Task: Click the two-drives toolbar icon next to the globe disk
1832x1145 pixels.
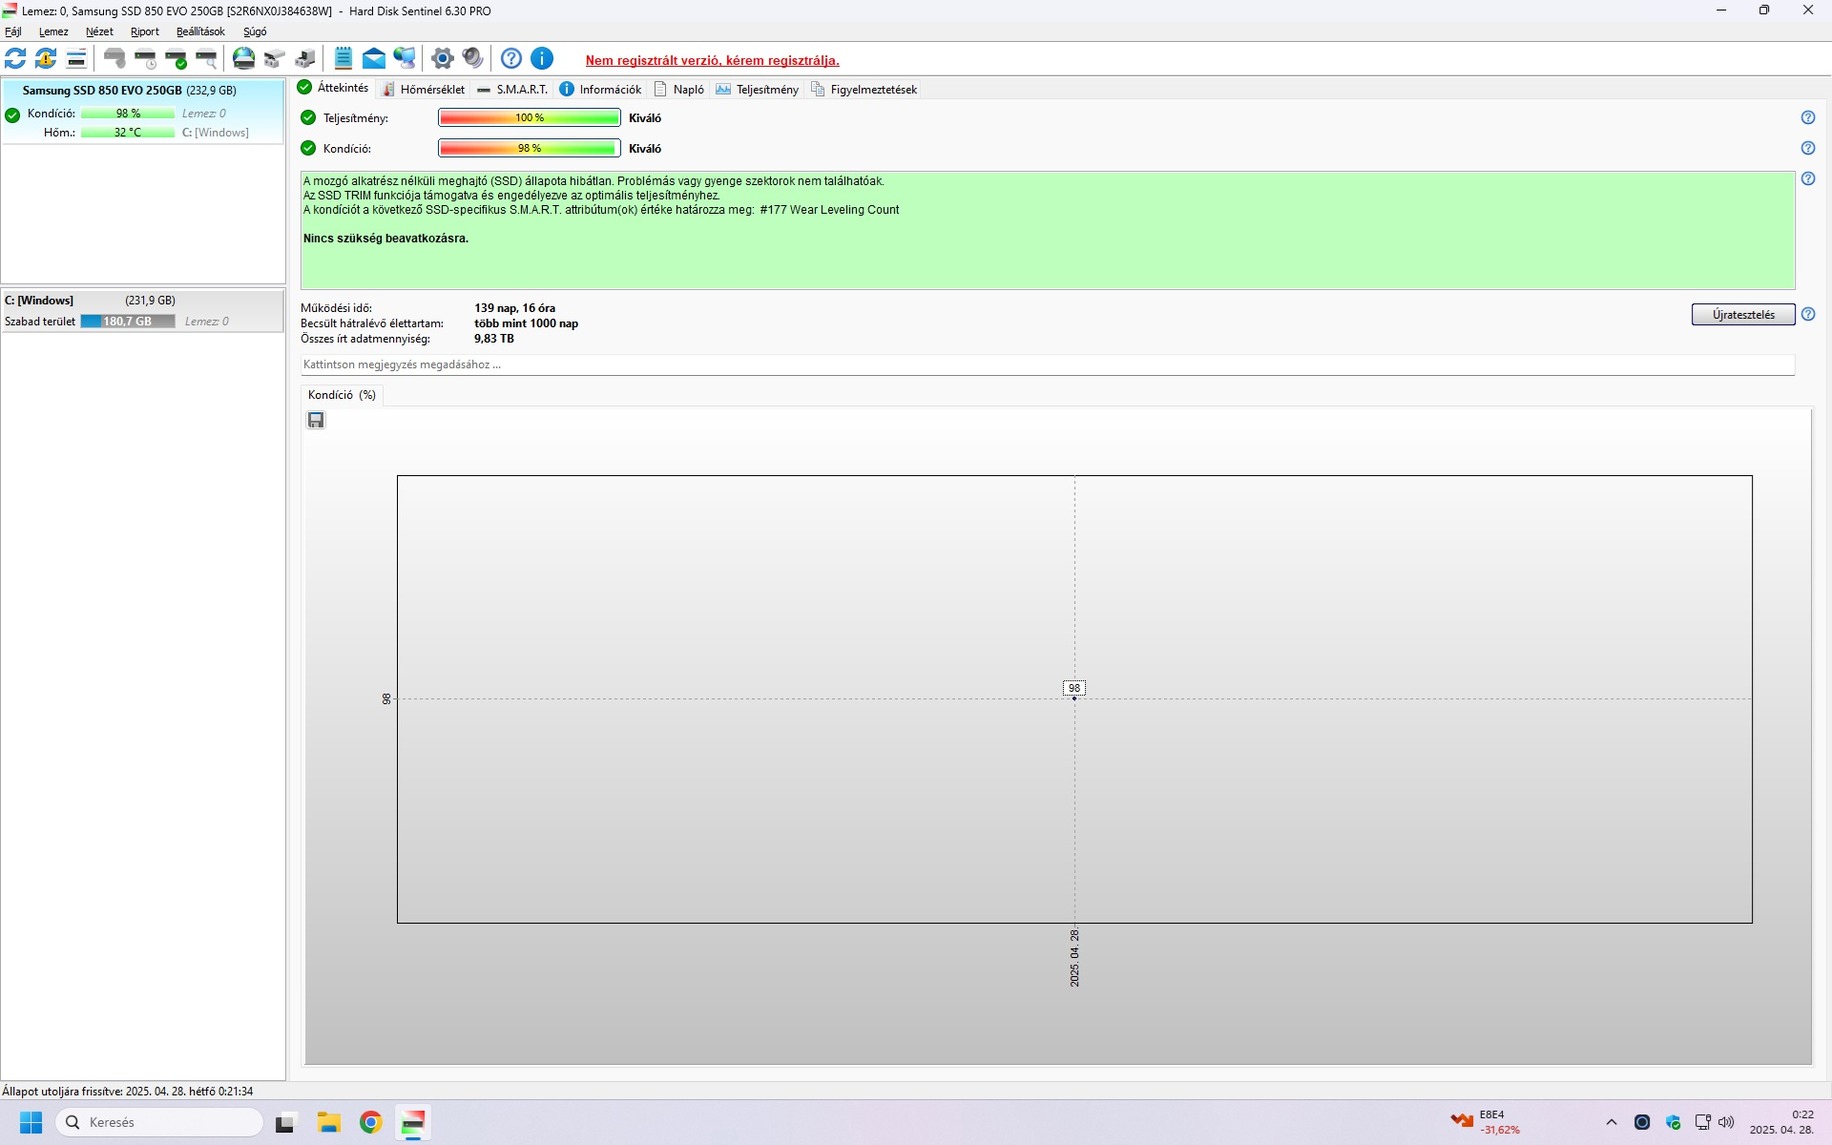Action: (274, 58)
